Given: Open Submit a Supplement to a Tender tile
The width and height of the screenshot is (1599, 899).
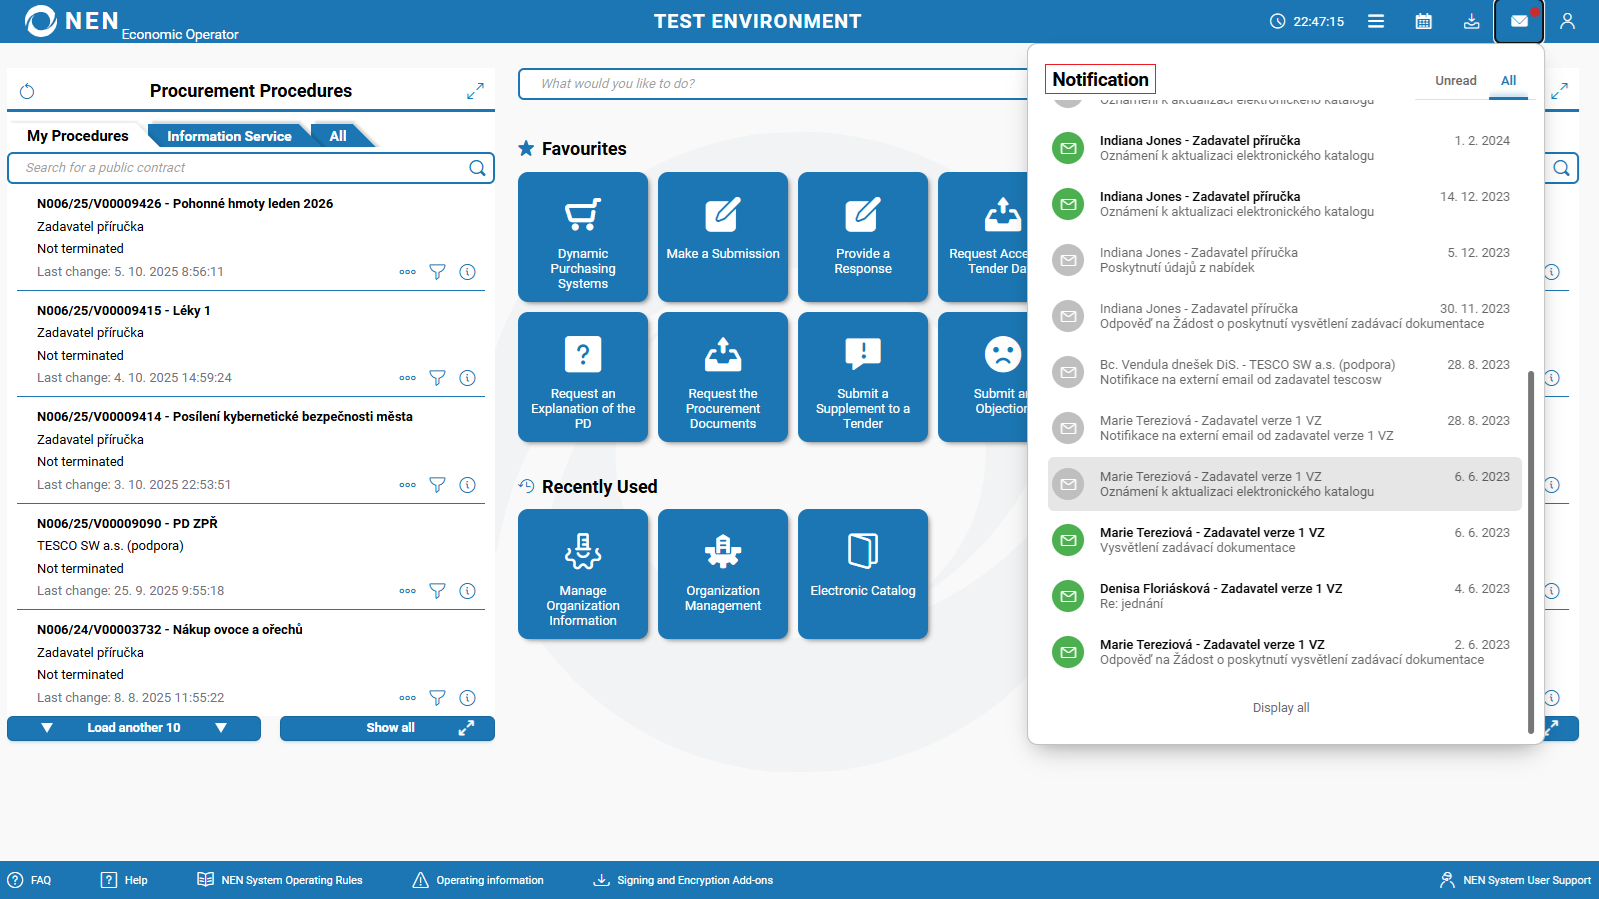Looking at the screenshot, I should [x=863, y=377].
